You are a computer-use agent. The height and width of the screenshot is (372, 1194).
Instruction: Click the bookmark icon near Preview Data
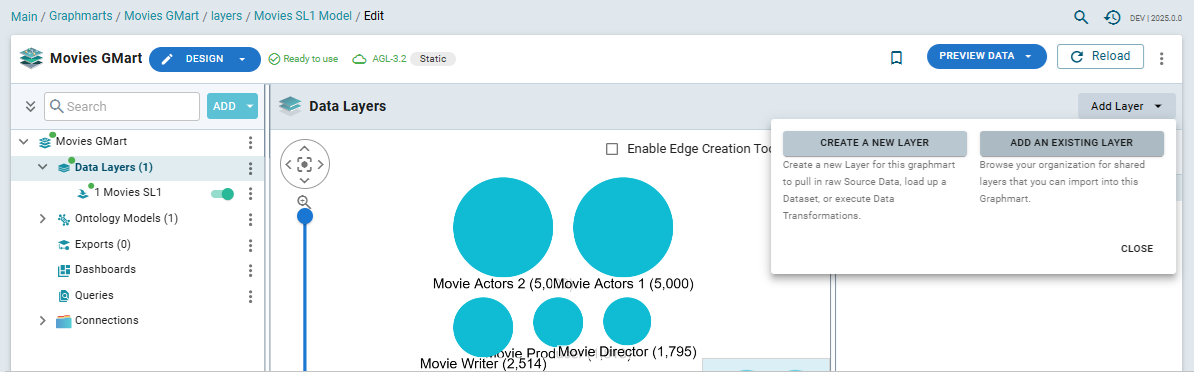click(896, 58)
